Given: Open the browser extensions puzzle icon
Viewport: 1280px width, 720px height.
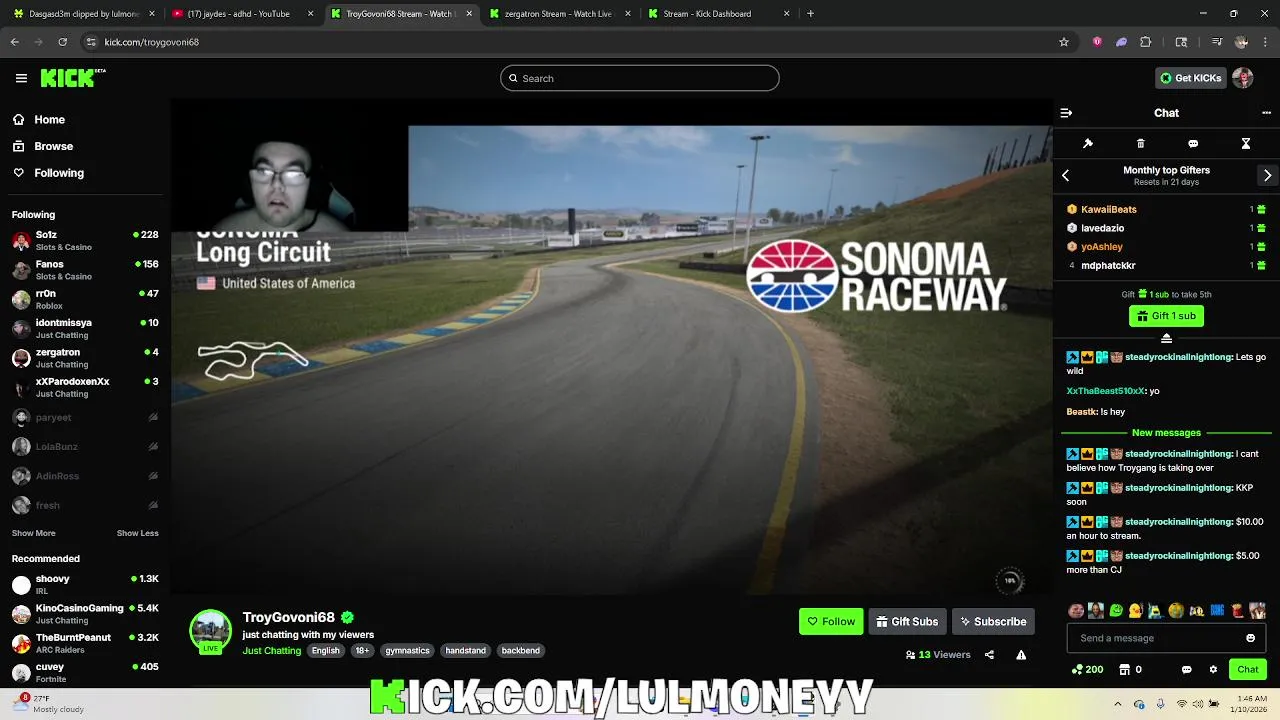Looking at the screenshot, I should 1146,42.
